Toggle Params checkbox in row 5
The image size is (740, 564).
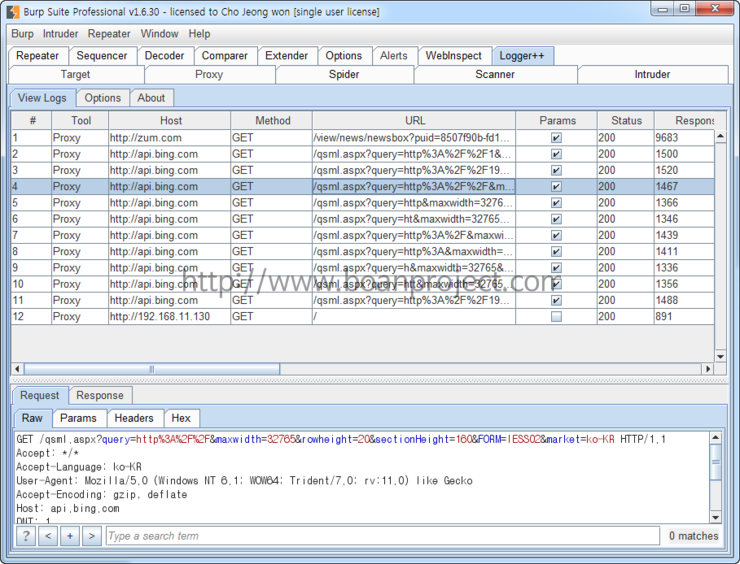(x=556, y=203)
